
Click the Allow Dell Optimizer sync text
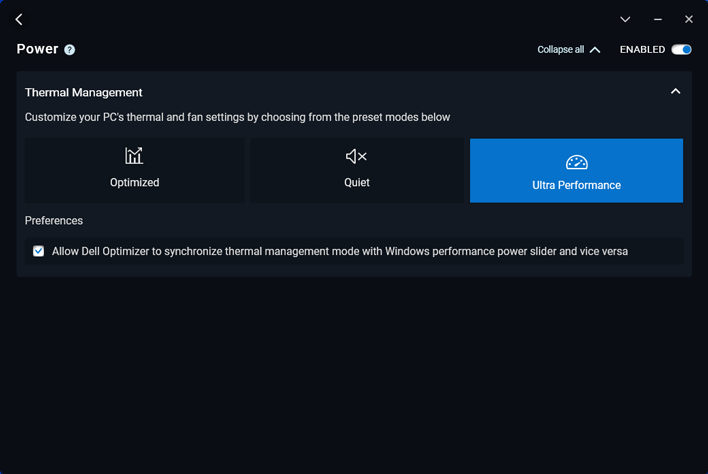point(340,251)
